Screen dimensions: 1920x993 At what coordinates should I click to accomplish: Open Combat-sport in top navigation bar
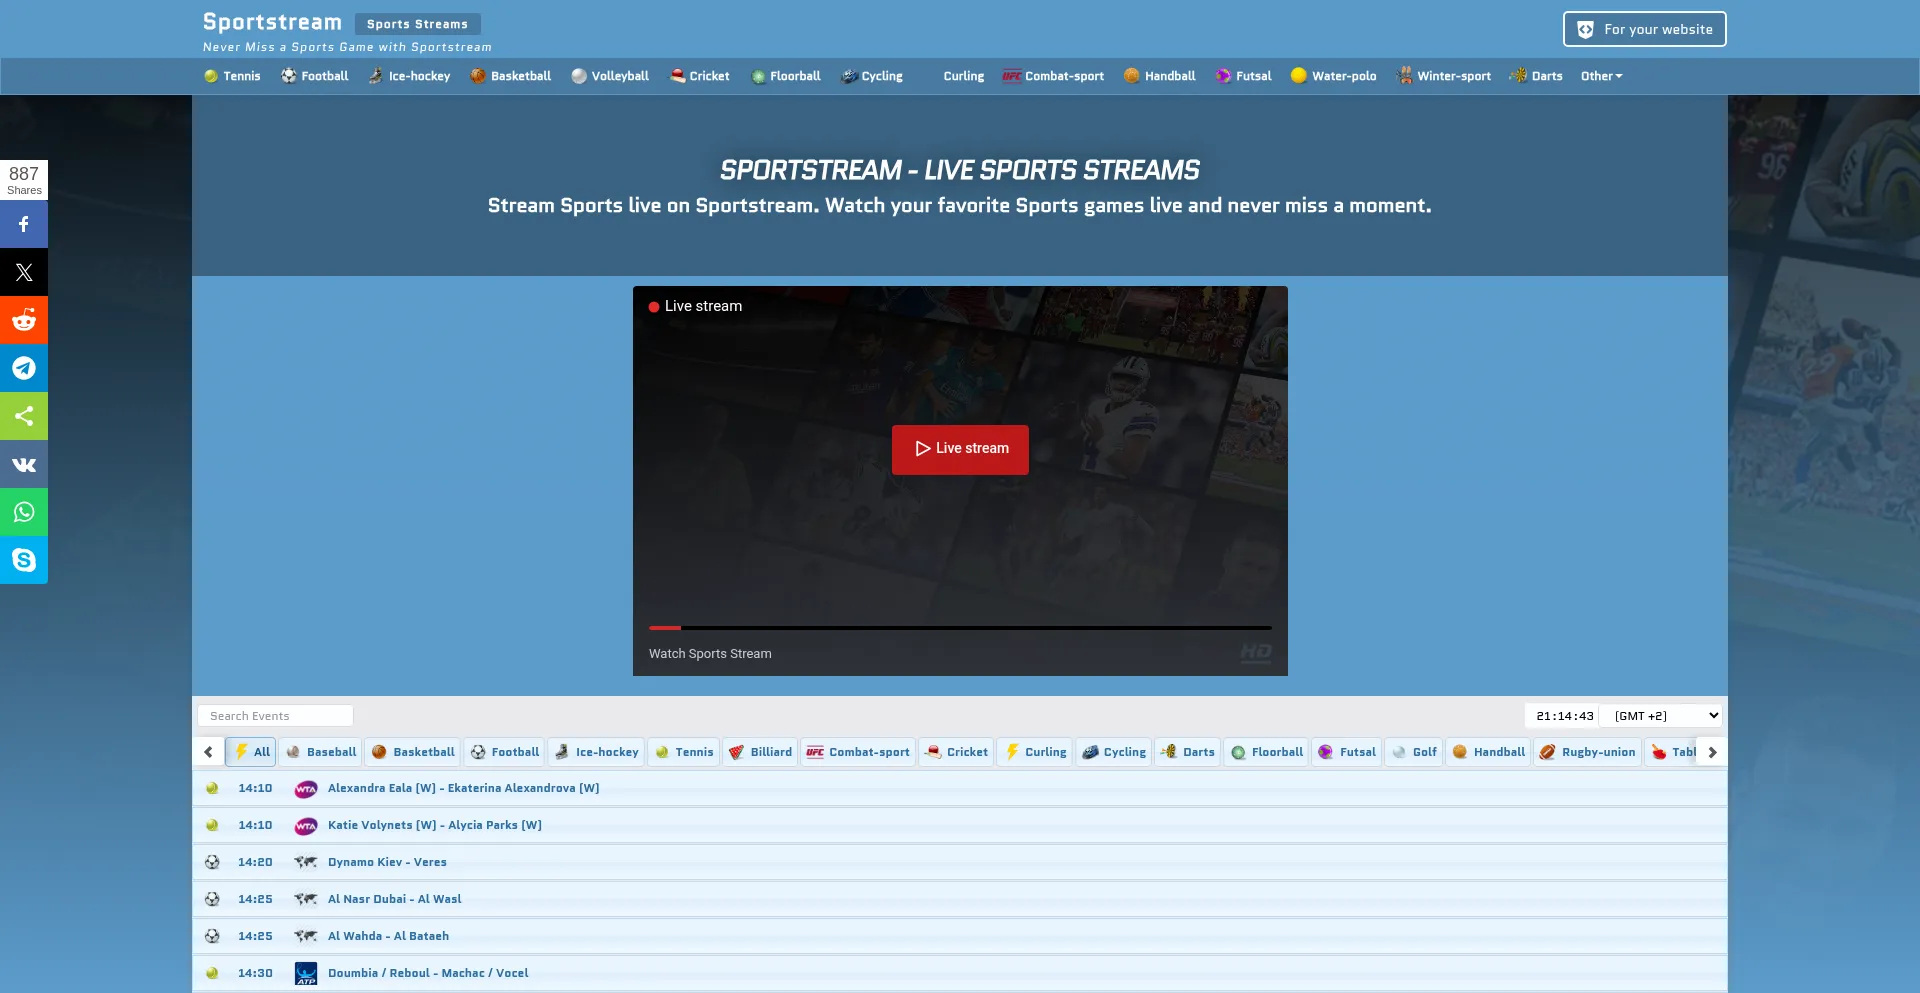point(1054,76)
